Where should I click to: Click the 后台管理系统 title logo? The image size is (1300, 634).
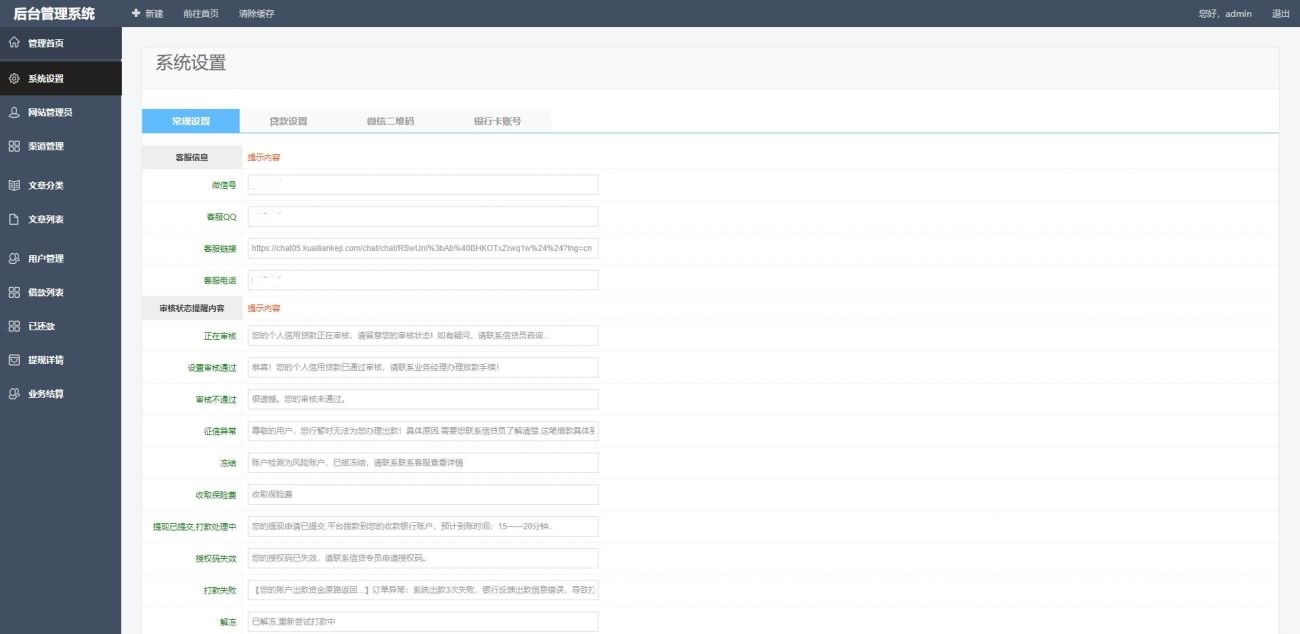[x=55, y=14]
